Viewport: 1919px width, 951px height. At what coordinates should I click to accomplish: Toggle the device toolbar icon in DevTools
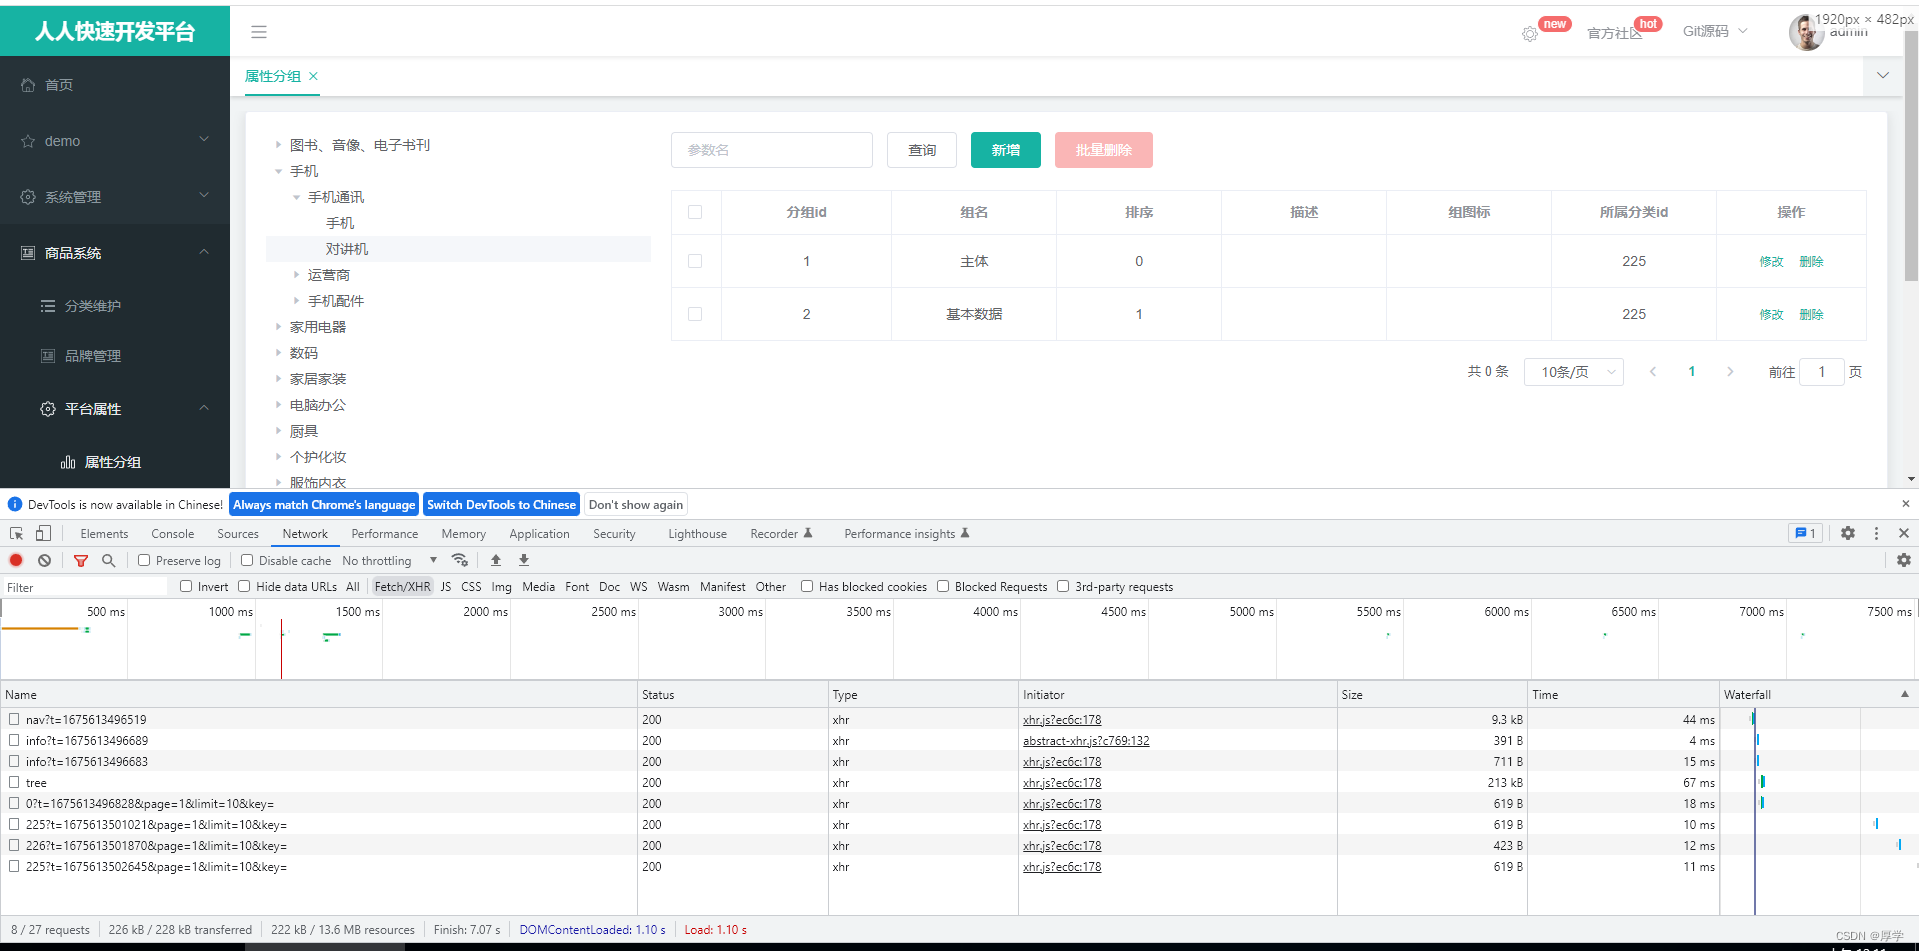43,534
